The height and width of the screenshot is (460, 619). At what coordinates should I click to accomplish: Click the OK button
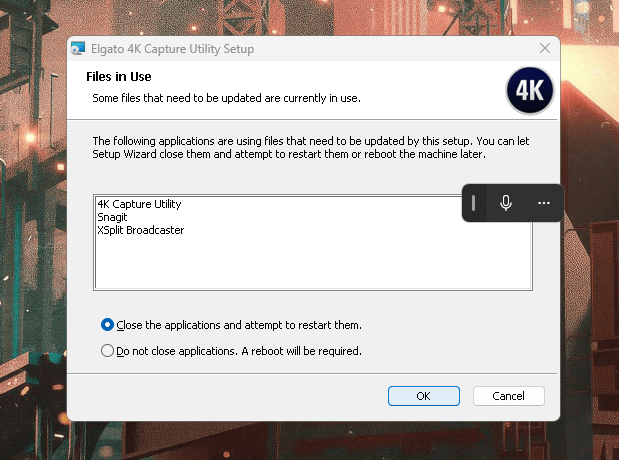point(424,396)
